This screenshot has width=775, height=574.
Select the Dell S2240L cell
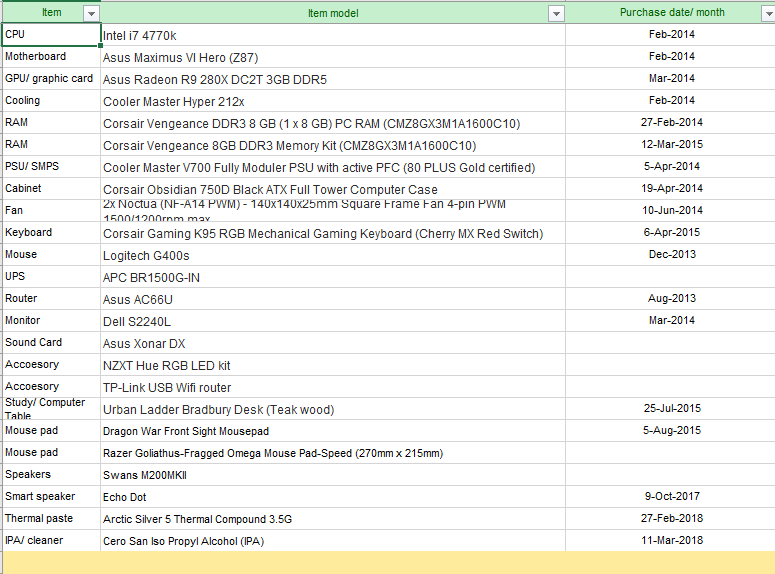click(333, 320)
